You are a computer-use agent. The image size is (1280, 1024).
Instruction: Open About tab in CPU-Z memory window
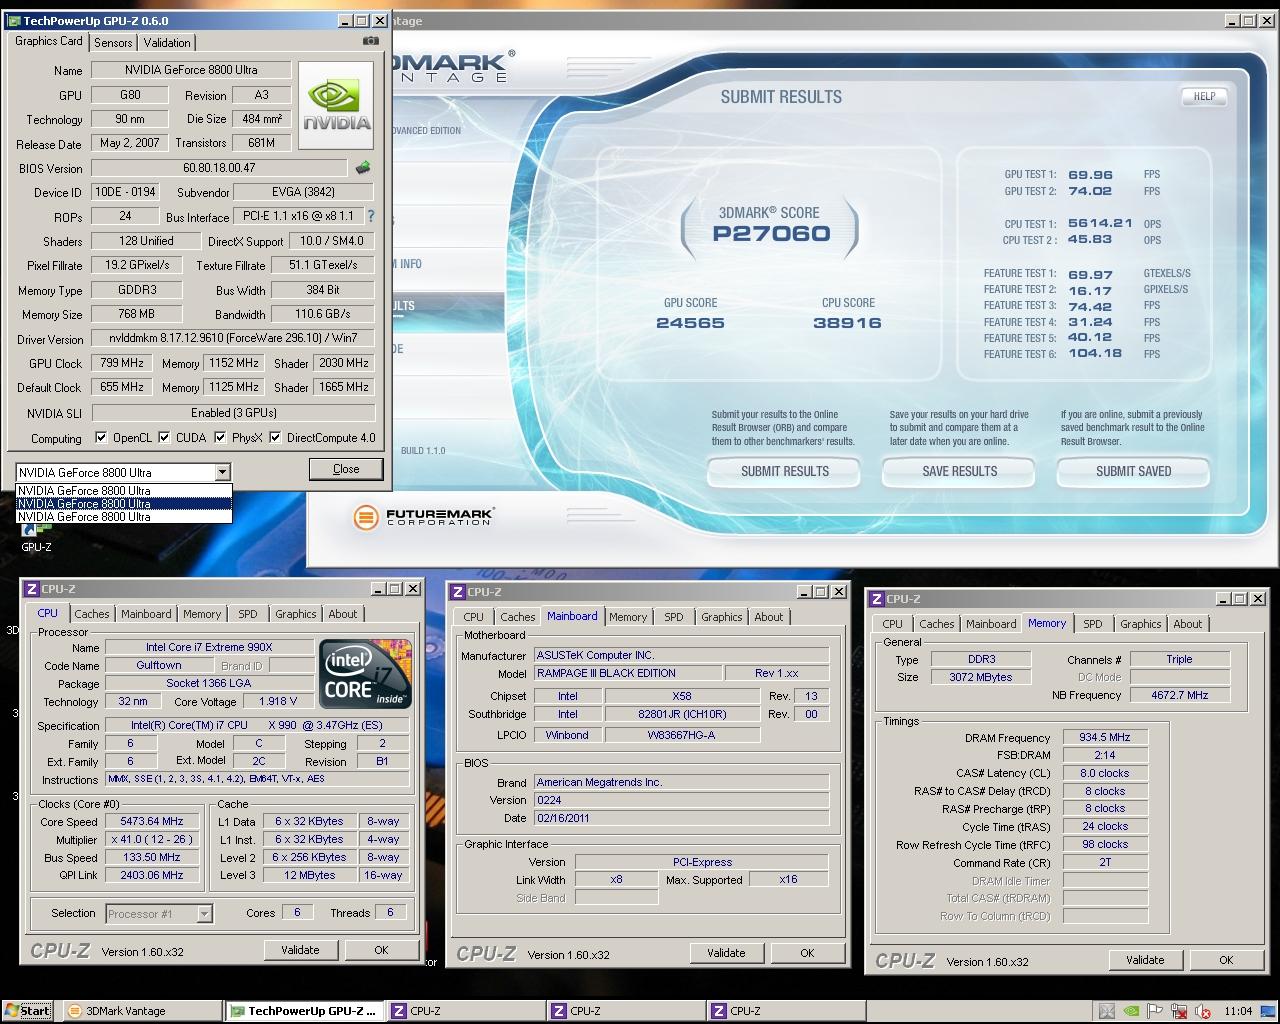[1188, 624]
